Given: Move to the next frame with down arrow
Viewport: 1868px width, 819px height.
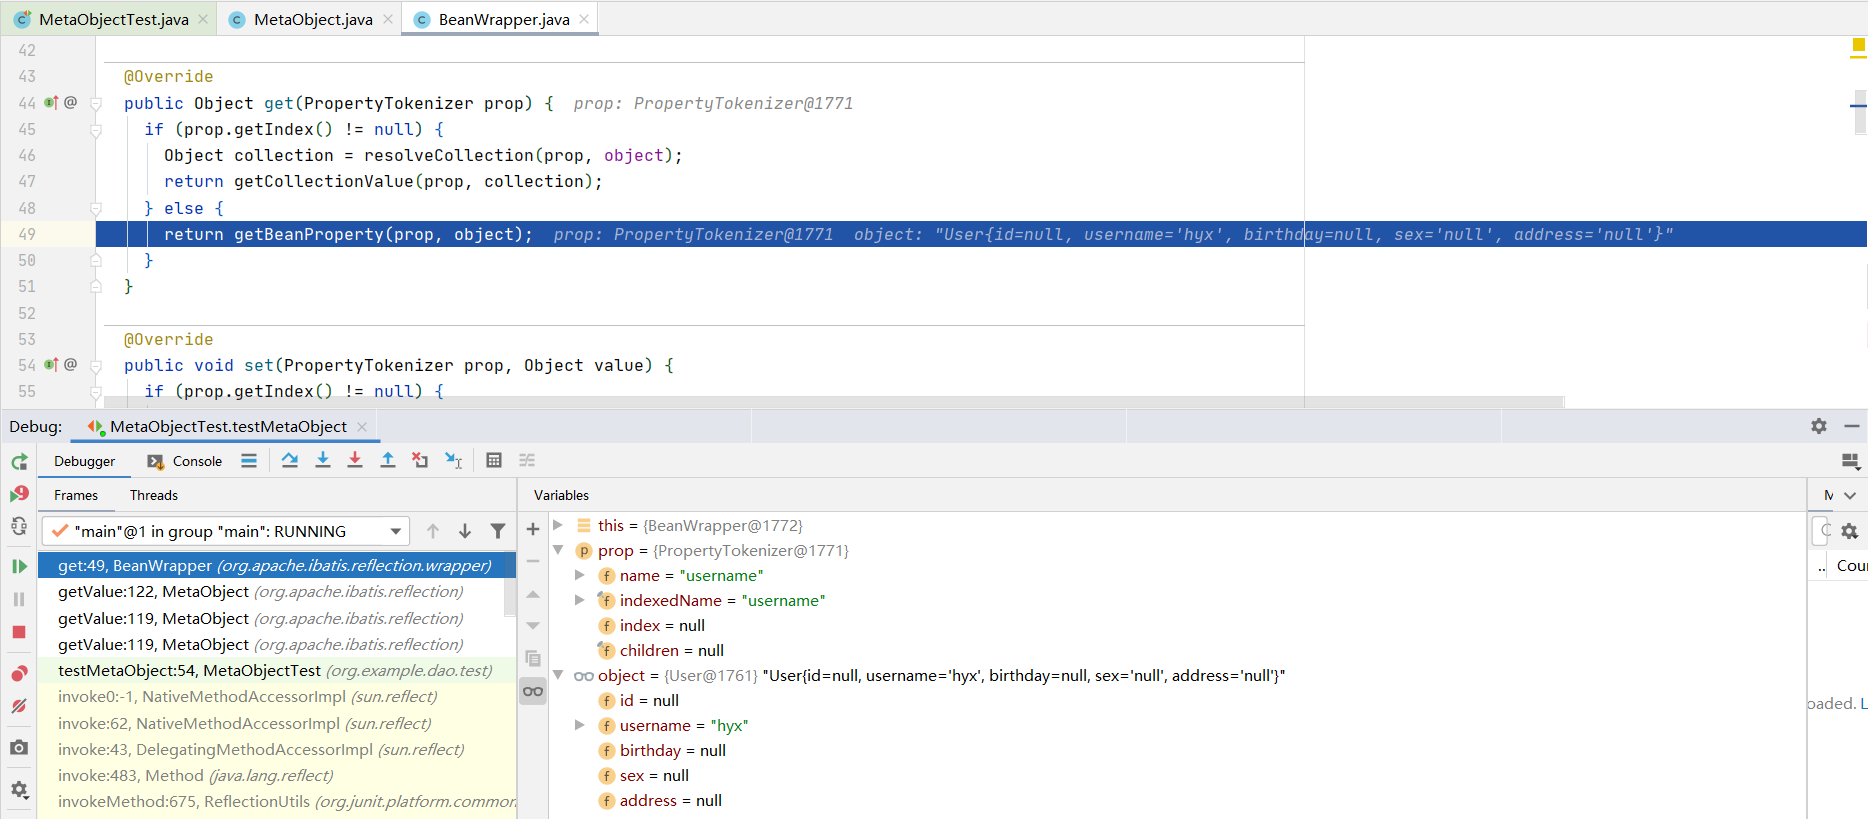Looking at the screenshot, I should coord(465,531).
